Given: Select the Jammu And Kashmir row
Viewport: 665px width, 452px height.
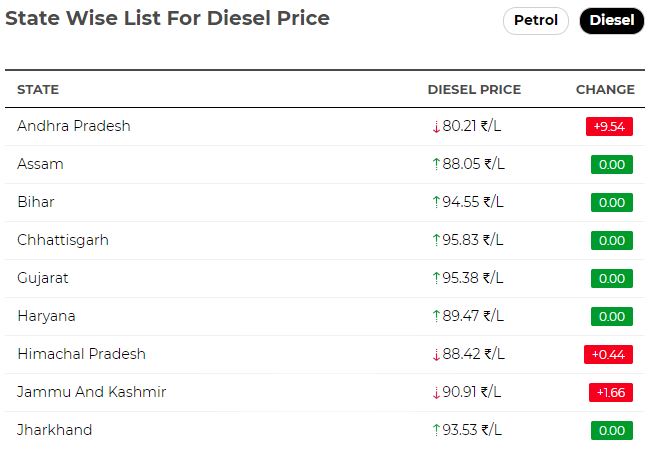Looking at the screenshot, I should [325, 392].
